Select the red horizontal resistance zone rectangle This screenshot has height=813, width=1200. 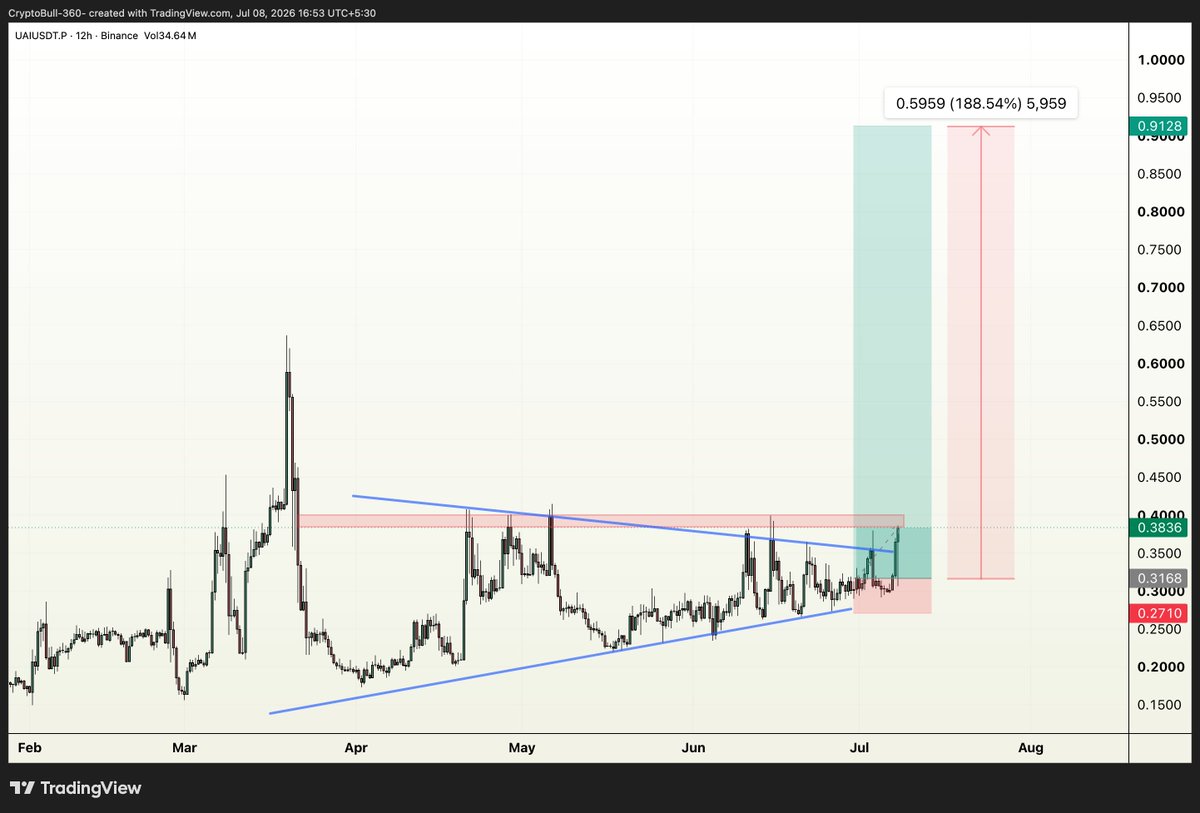(x=601, y=521)
